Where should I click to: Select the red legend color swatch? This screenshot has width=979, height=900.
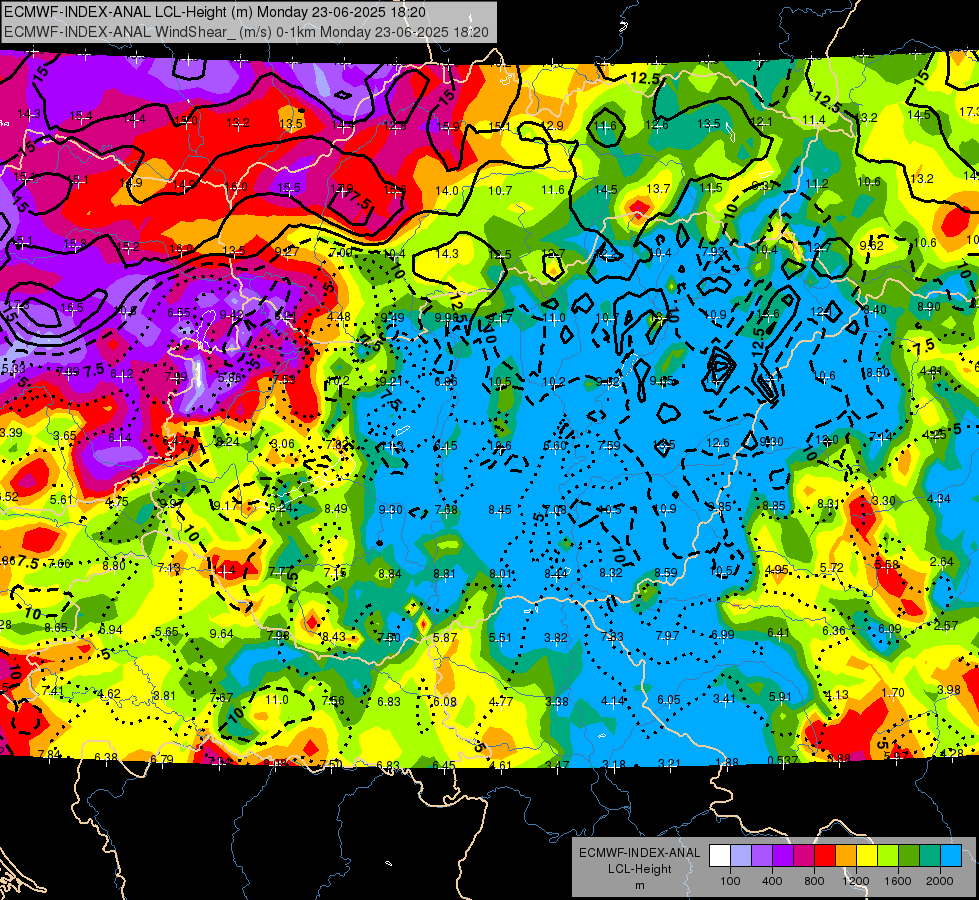(825, 856)
